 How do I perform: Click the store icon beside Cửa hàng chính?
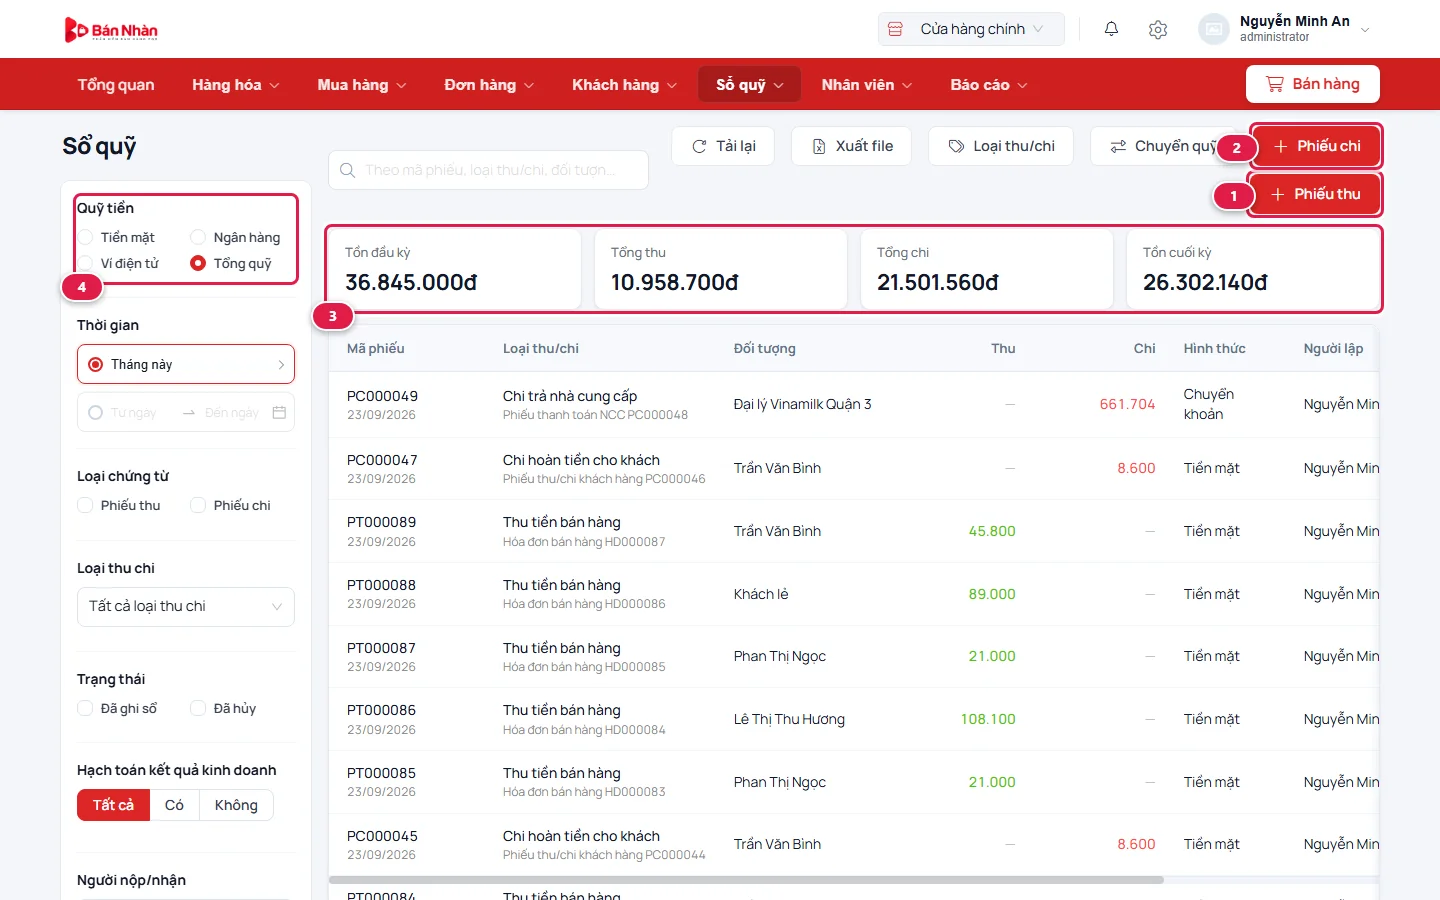pos(896,29)
